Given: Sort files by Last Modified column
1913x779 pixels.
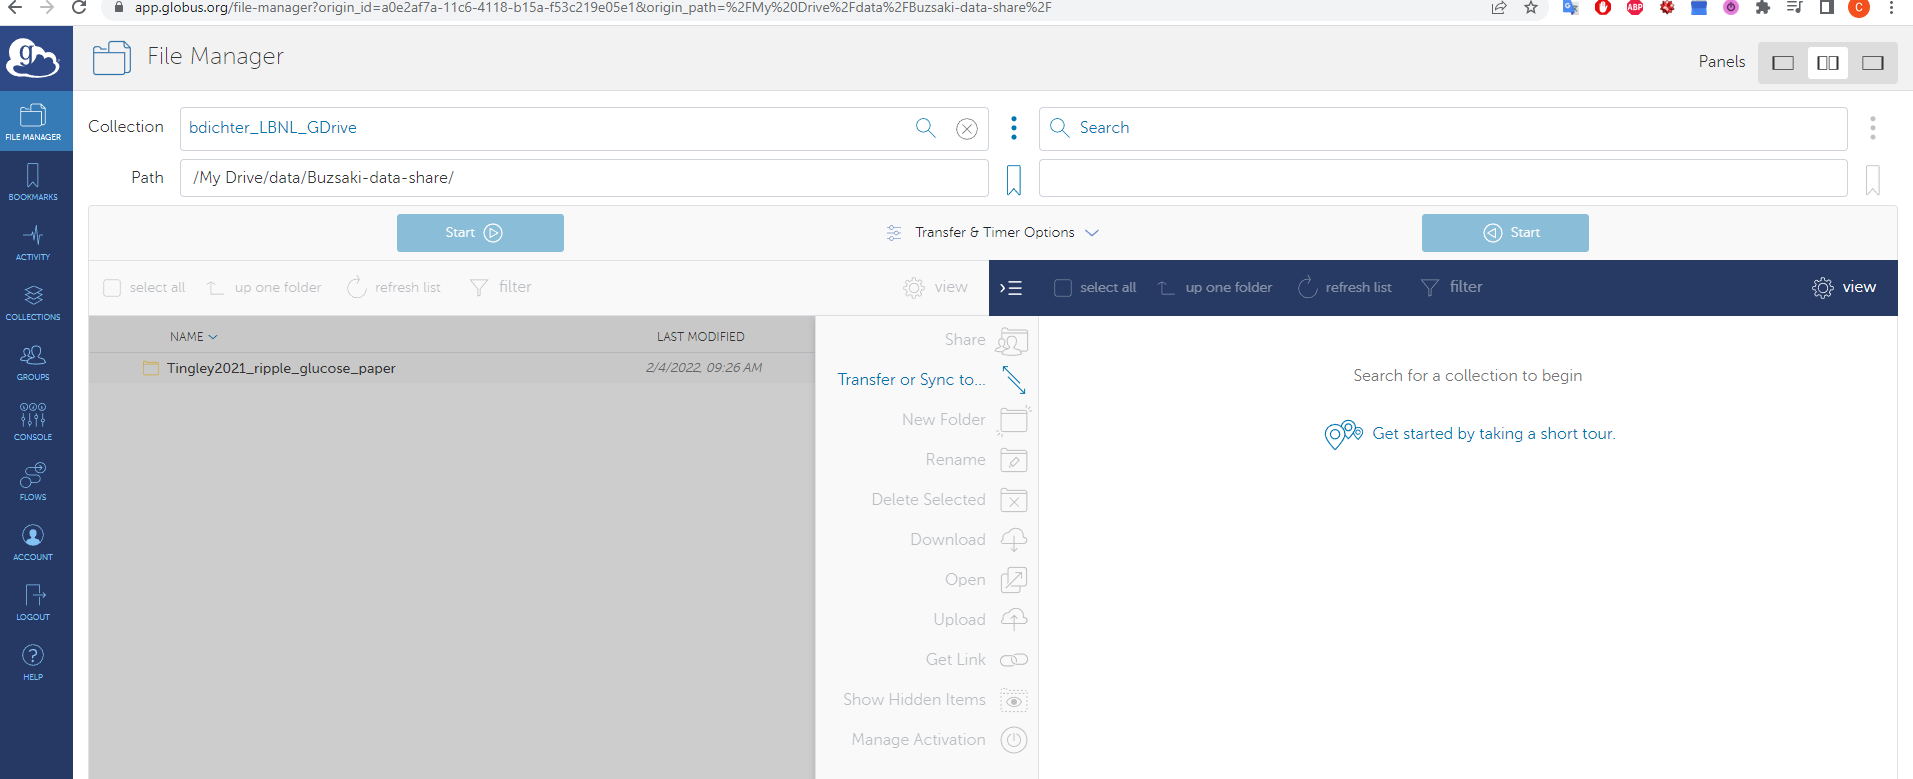Looking at the screenshot, I should (x=701, y=337).
